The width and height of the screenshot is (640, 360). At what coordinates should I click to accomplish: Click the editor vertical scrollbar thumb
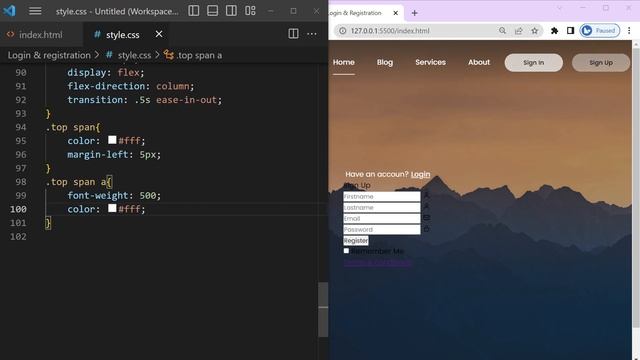pyautogui.click(x=323, y=309)
